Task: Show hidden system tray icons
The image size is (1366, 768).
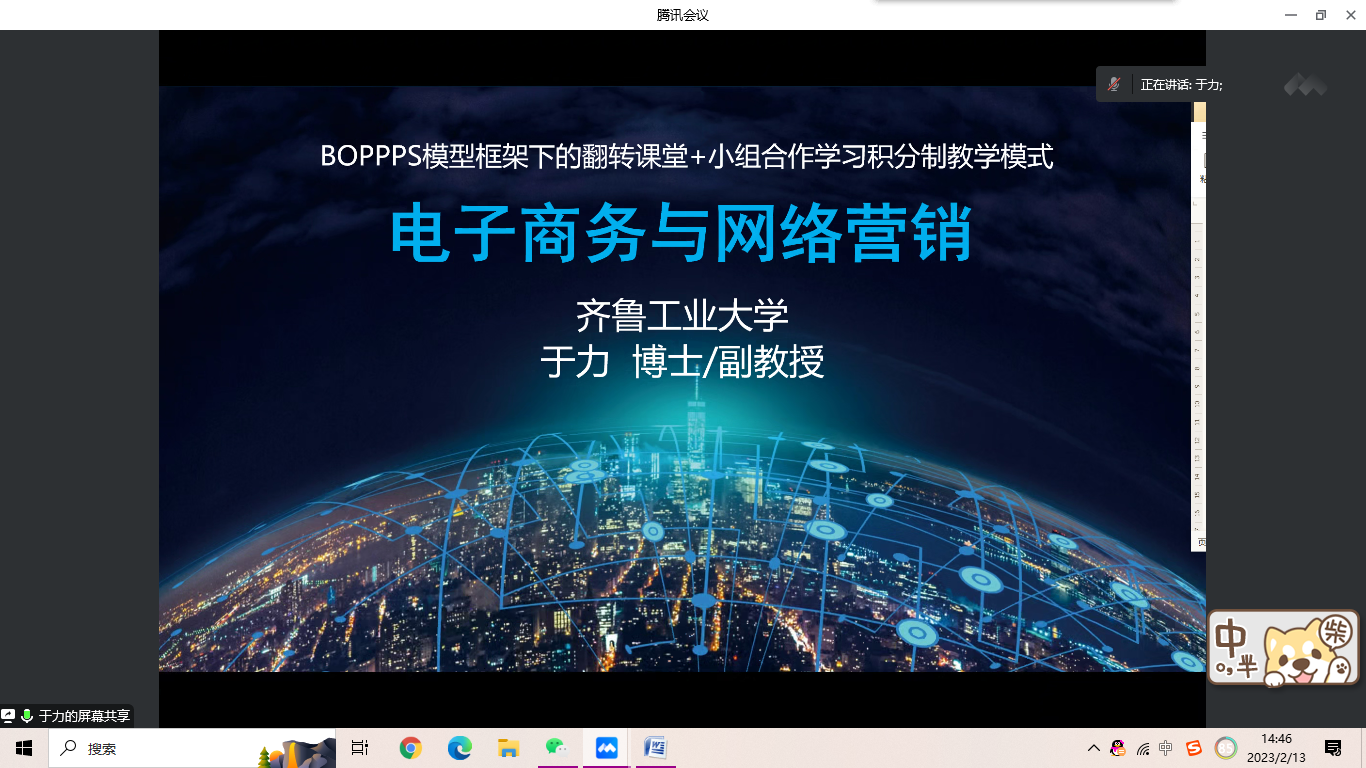Action: coord(1094,748)
